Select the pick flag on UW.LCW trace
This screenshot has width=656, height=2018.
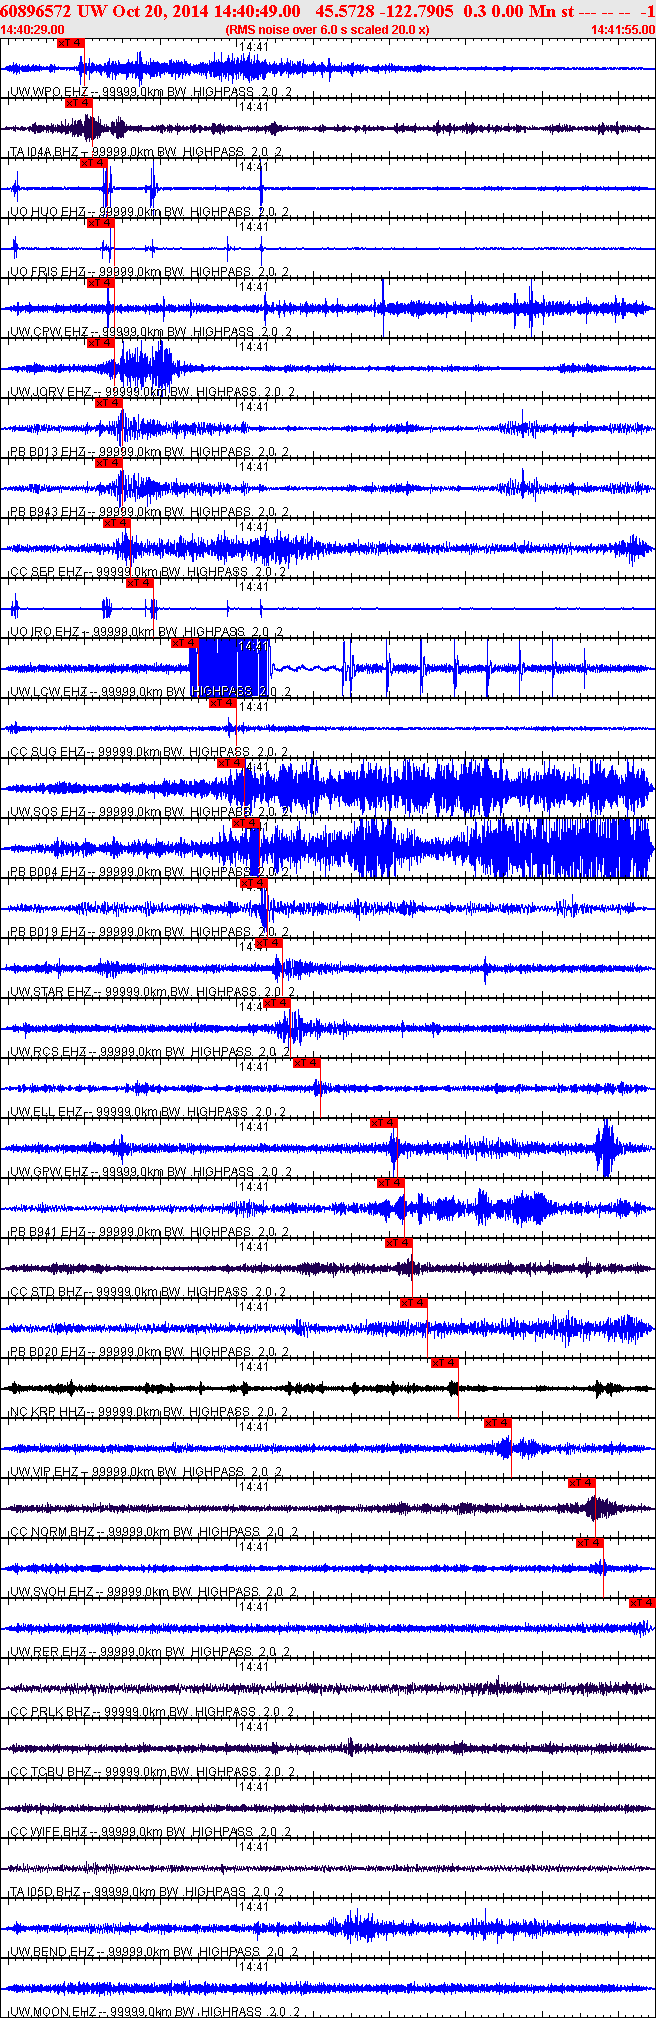[x=185, y=643]
